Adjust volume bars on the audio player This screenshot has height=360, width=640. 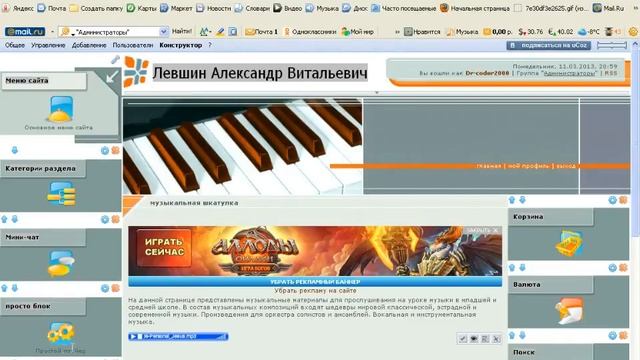pos(221,337)
